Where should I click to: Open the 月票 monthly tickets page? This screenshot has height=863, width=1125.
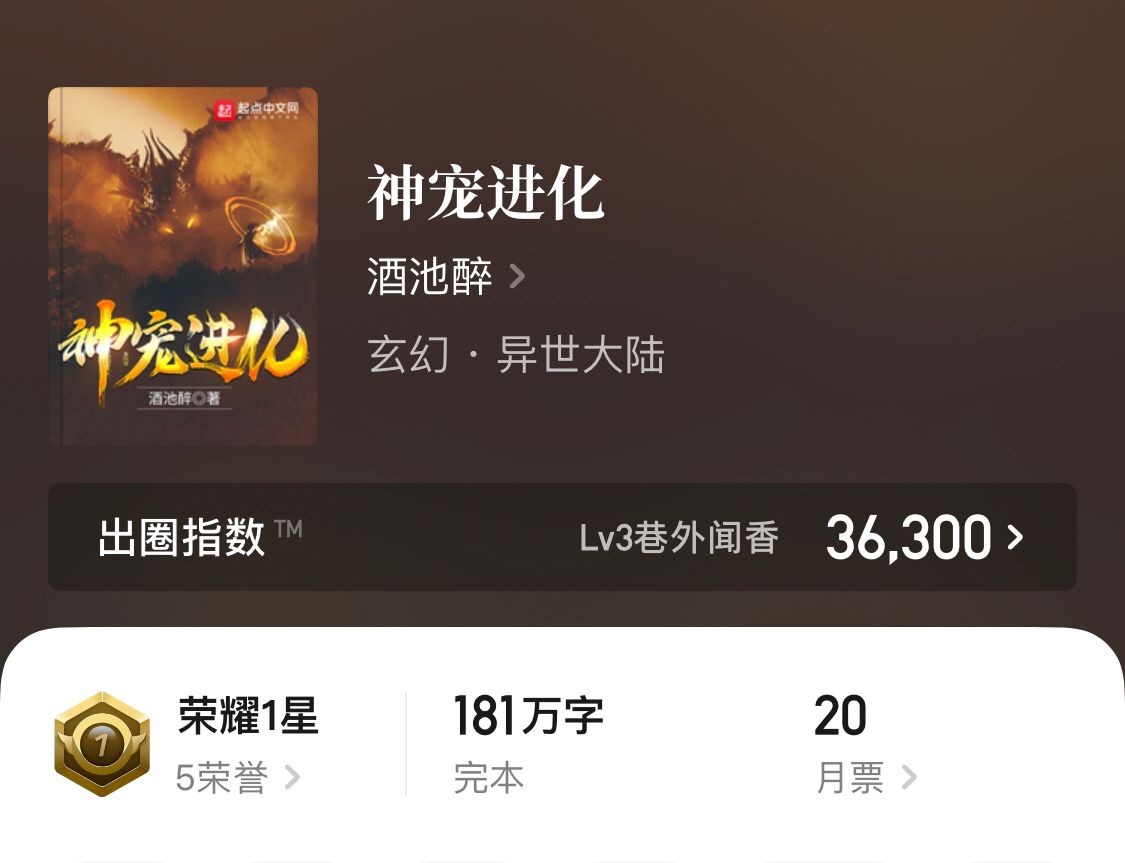point(849,778)
